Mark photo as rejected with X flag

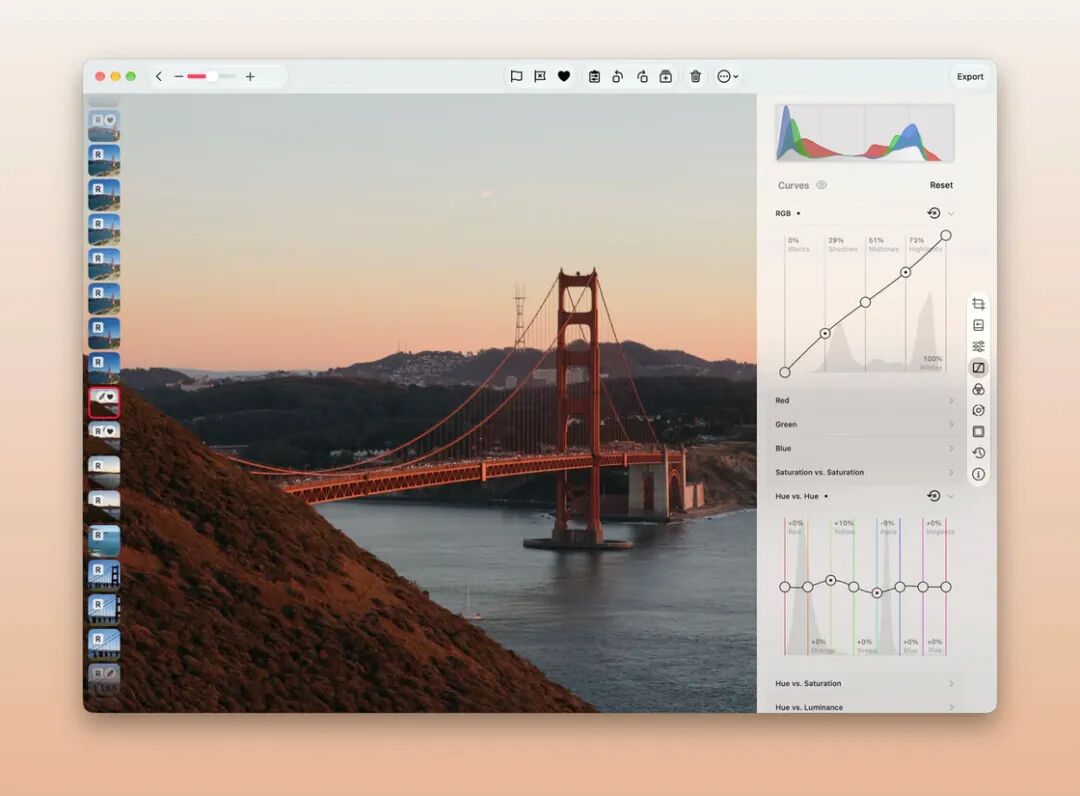pyautogui.click(x=540, y=76)
